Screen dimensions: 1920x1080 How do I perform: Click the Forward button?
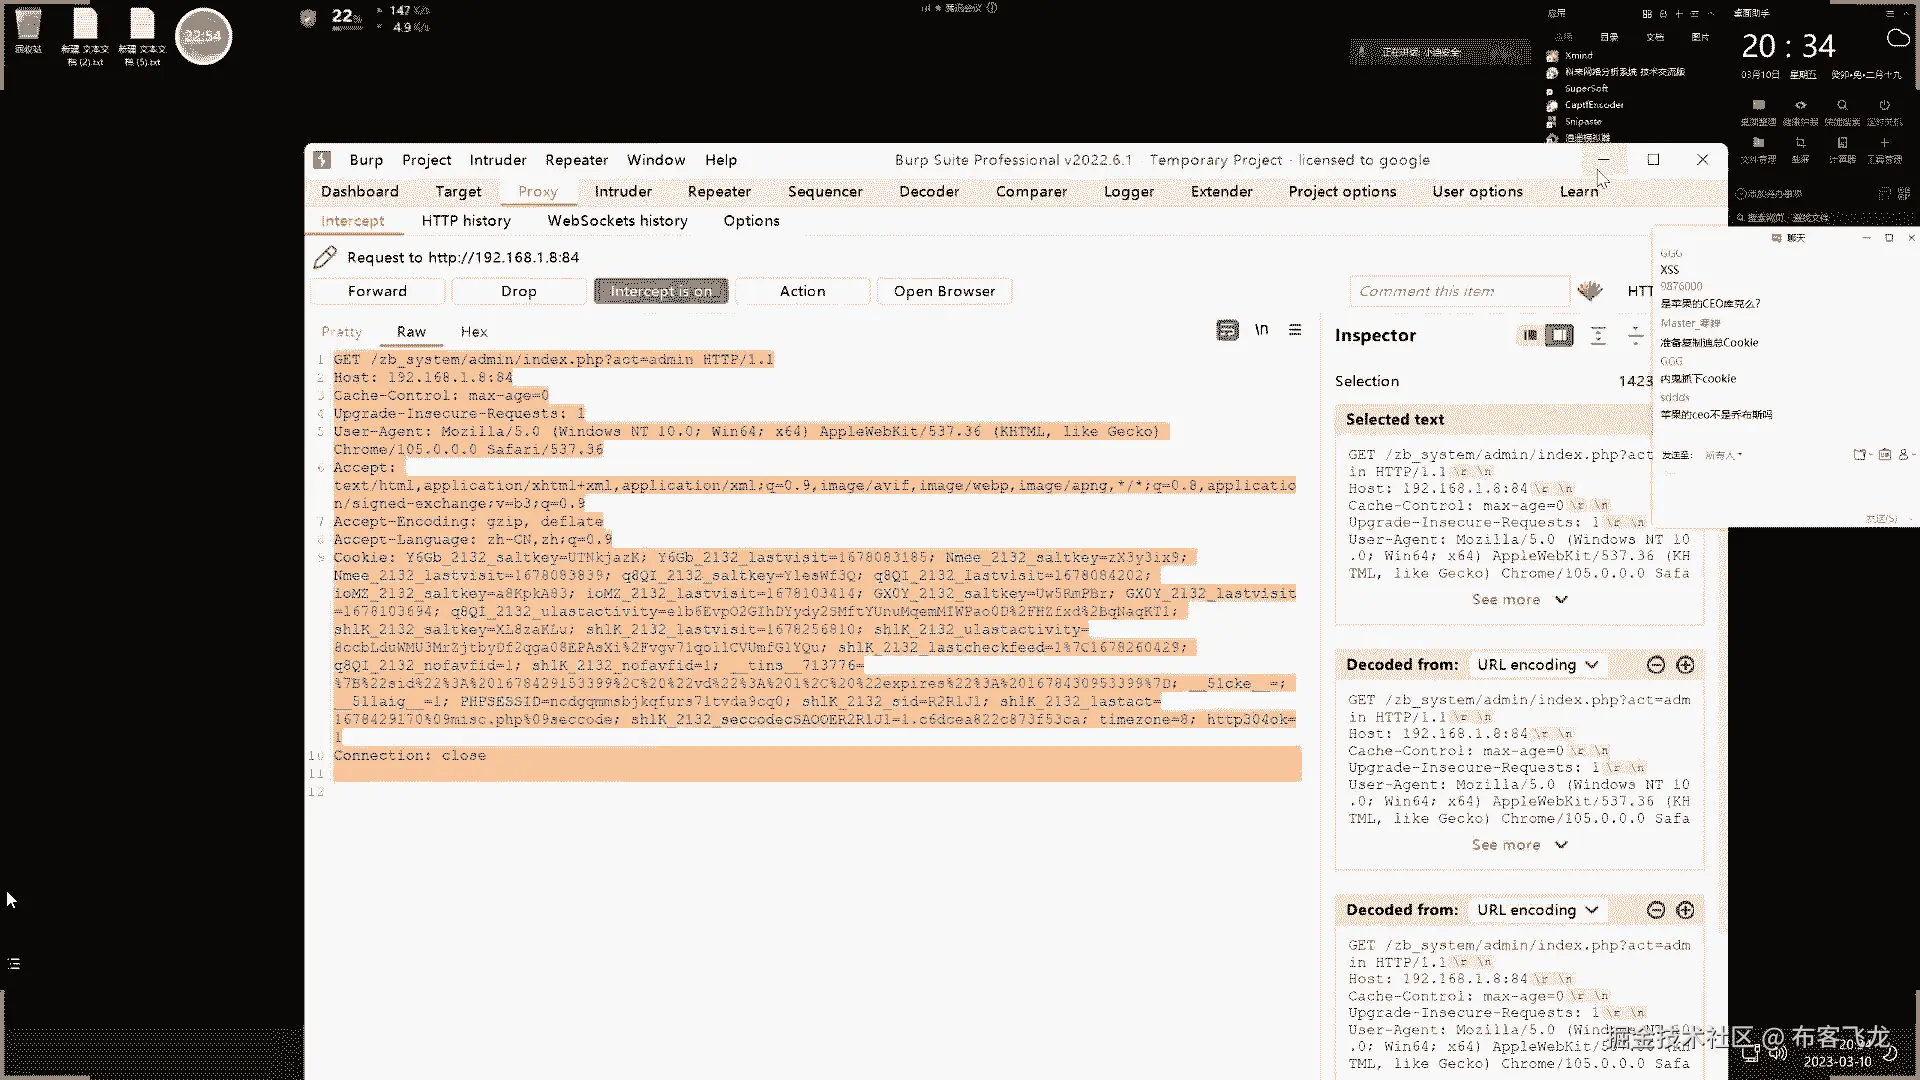[377, 291]
